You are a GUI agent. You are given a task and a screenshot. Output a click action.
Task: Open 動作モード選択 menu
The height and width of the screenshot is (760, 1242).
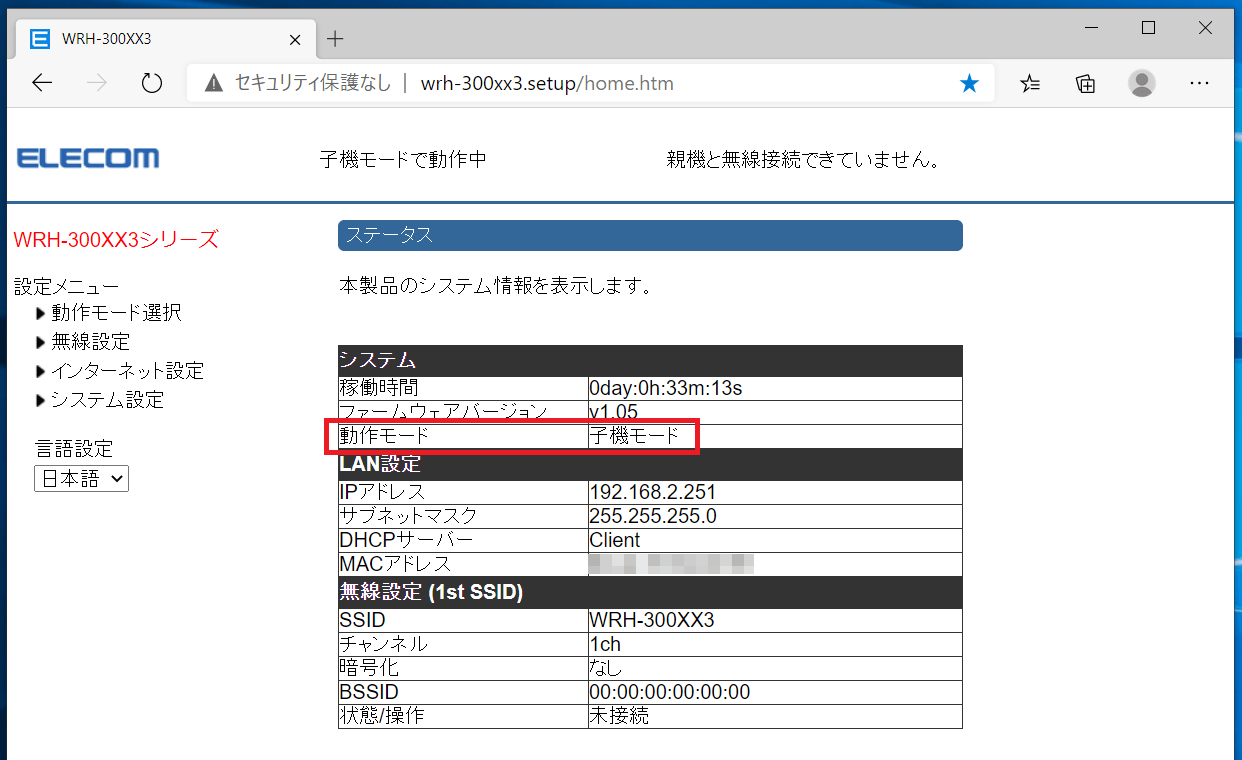click(116, 313)
